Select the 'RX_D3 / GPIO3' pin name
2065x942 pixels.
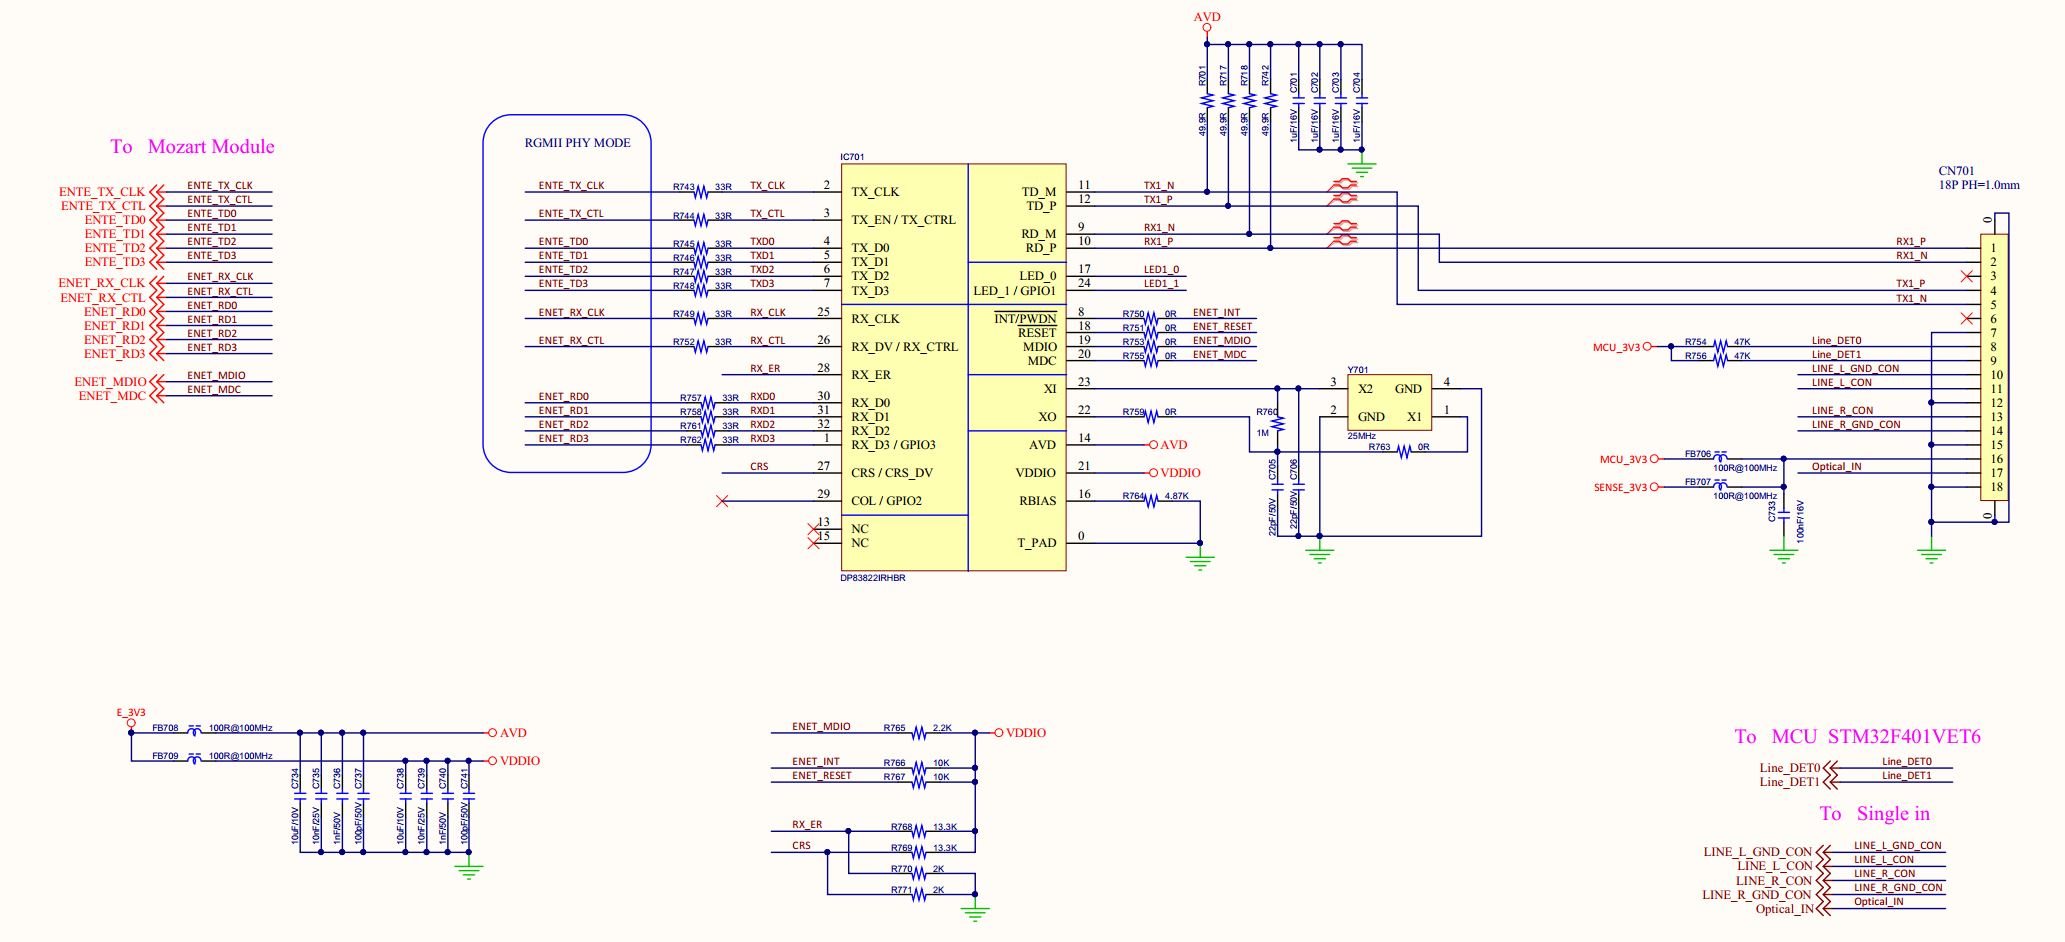893,445
